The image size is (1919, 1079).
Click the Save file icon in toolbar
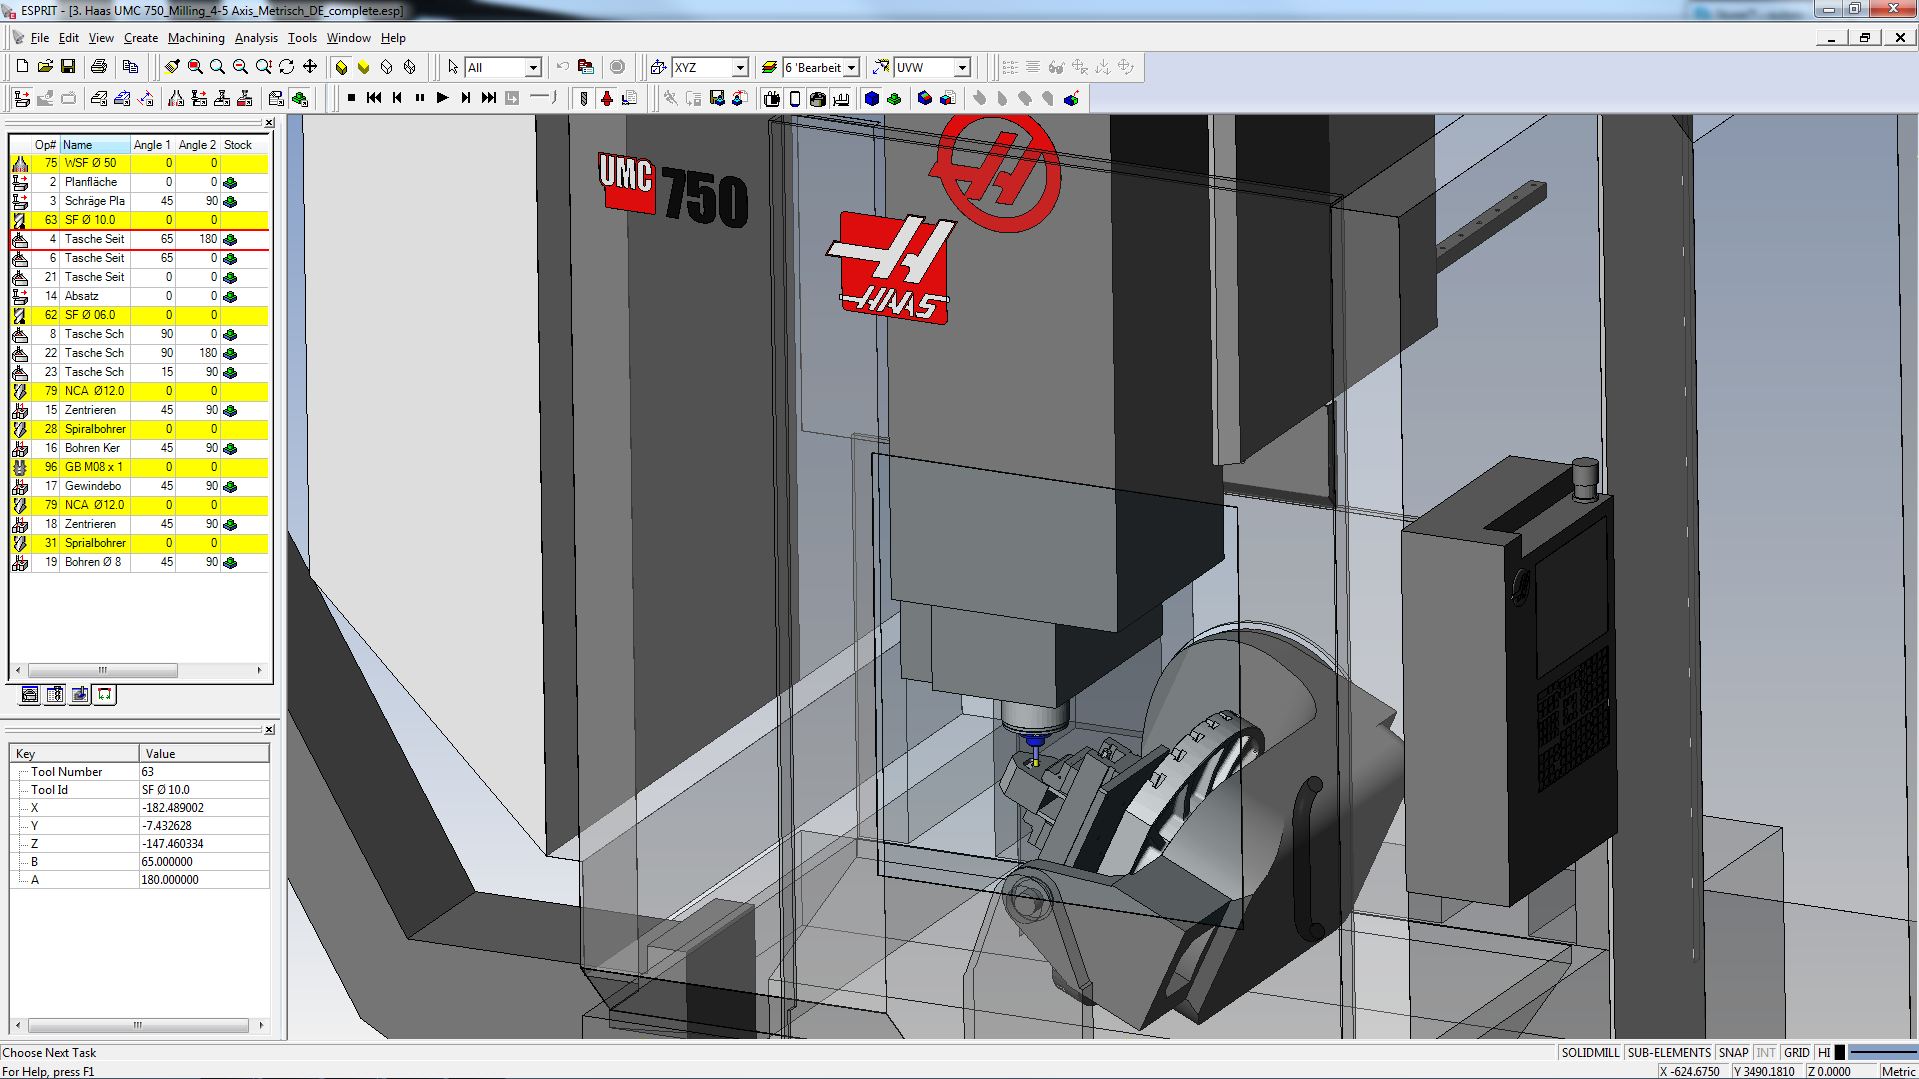point(68,67)
